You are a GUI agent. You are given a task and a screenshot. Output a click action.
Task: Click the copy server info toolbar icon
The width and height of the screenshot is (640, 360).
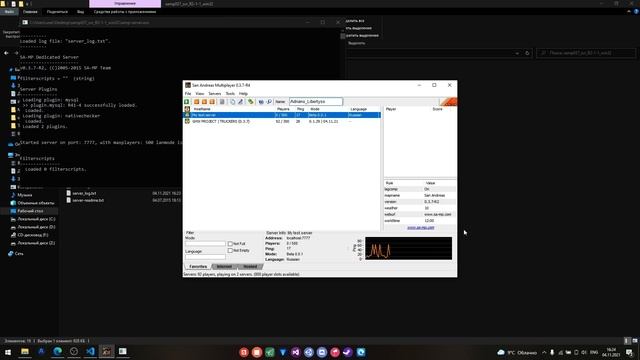pos(232,102)
